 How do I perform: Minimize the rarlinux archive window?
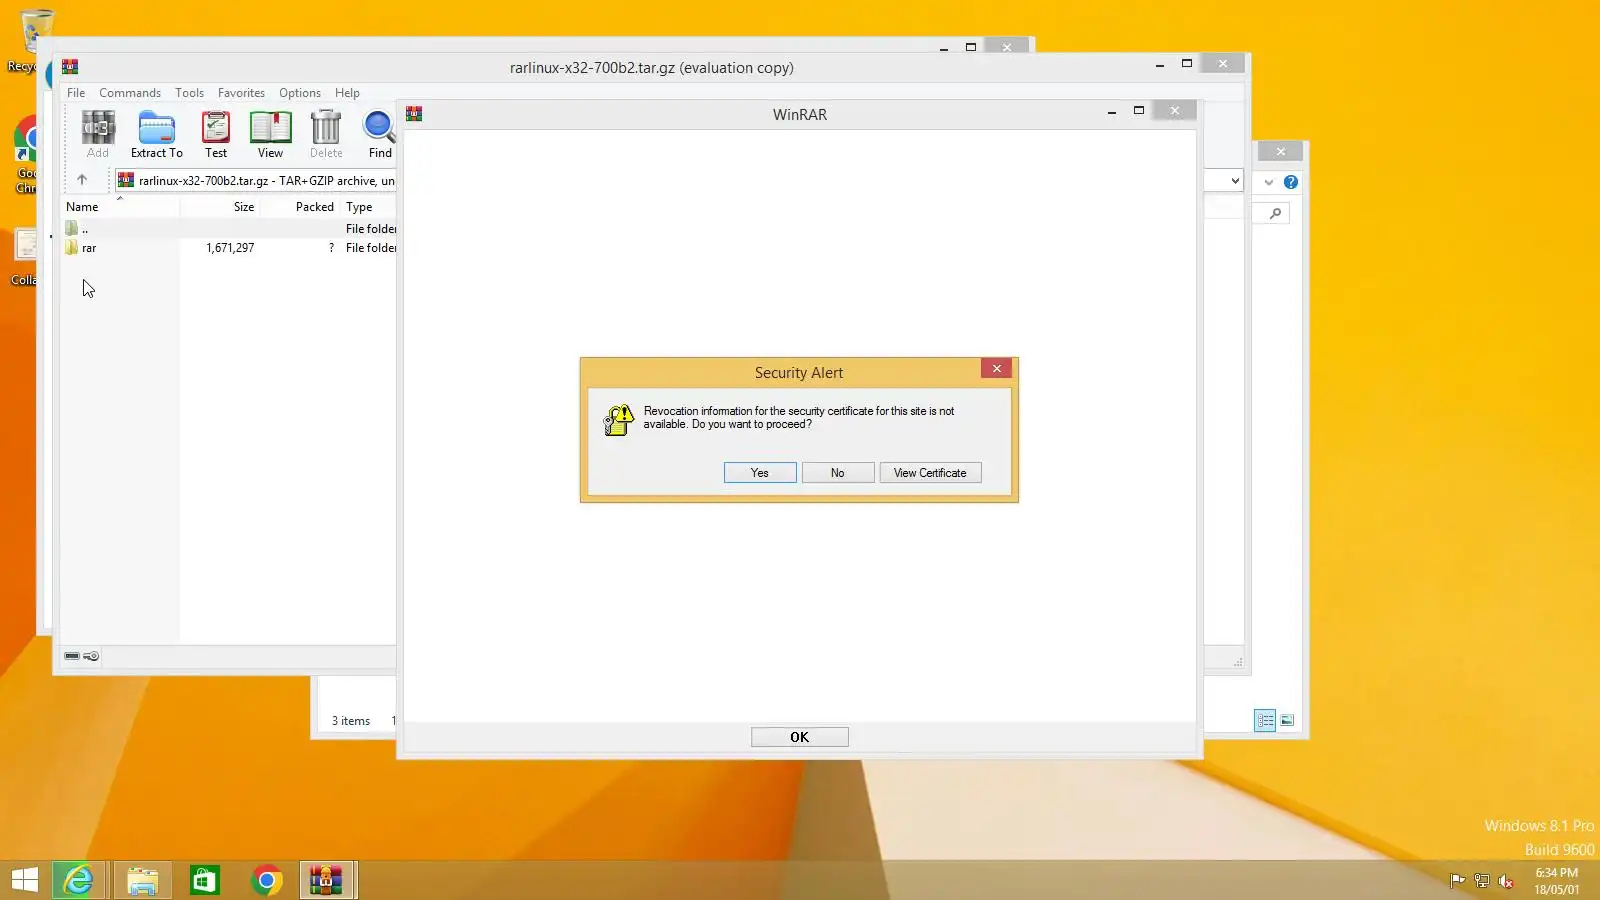click(1160, 64)
